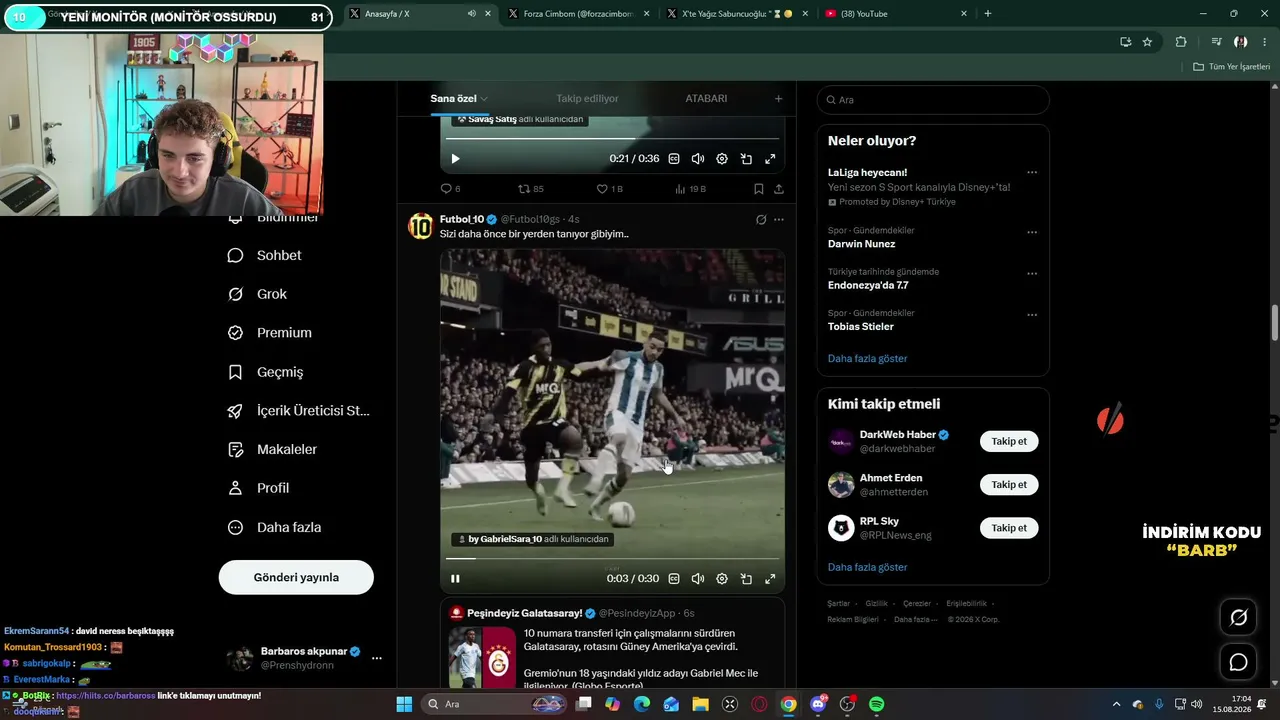Open options for LaLiga heyecanı trend
Screen dimensions: 1280x720
[1032, 172]
